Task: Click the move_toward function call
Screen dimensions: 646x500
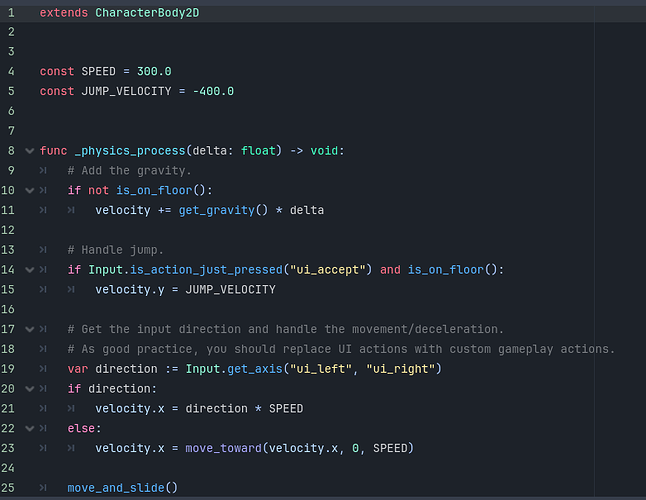Action: tap(223, 449)
